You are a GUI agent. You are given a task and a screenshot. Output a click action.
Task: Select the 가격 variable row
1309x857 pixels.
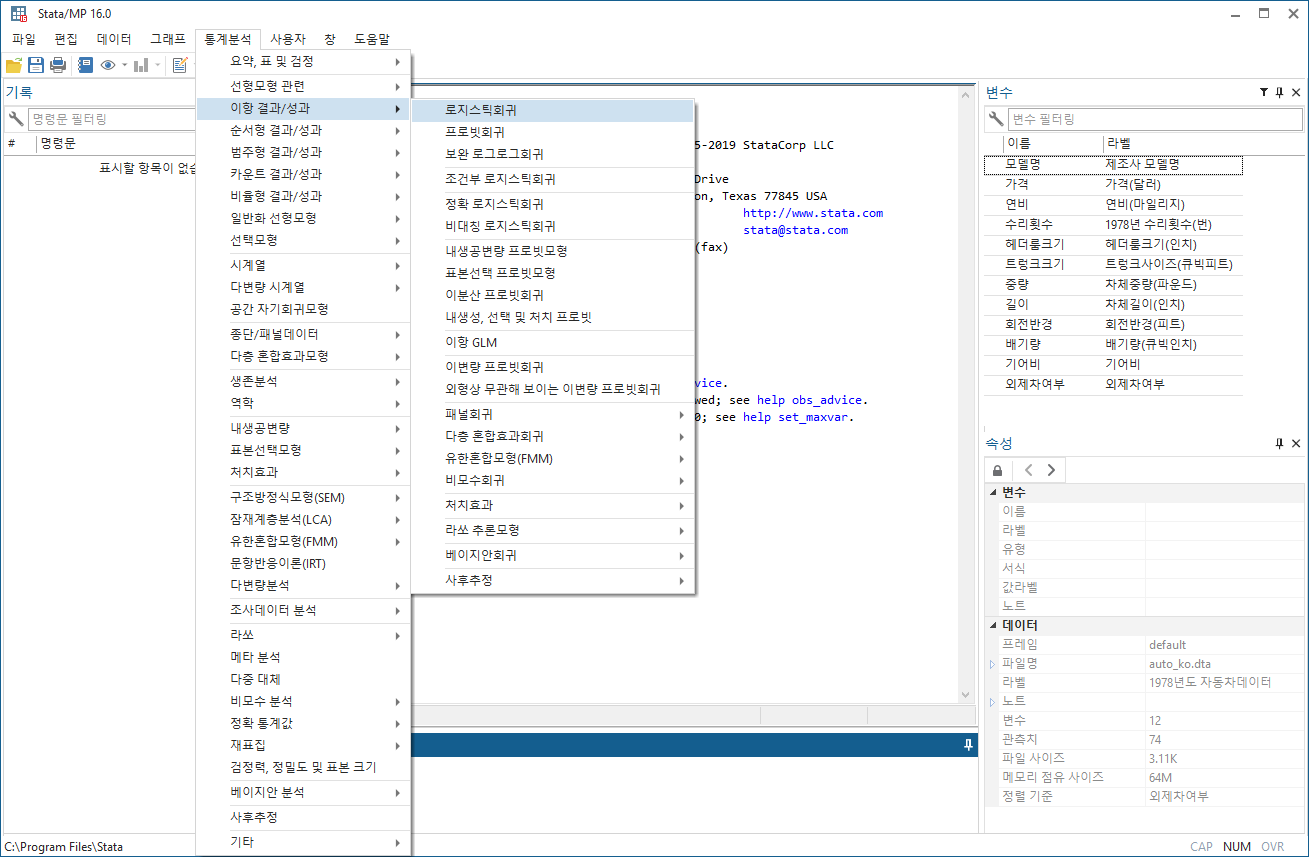tap(1113, 184)
